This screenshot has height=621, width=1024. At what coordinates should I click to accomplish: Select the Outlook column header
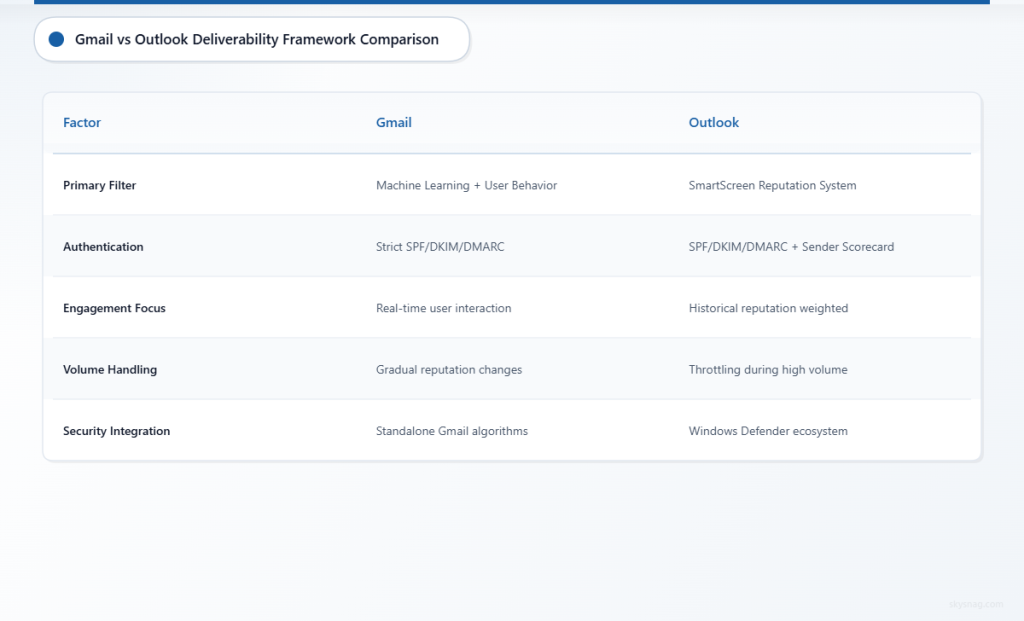tap(713, 122)
